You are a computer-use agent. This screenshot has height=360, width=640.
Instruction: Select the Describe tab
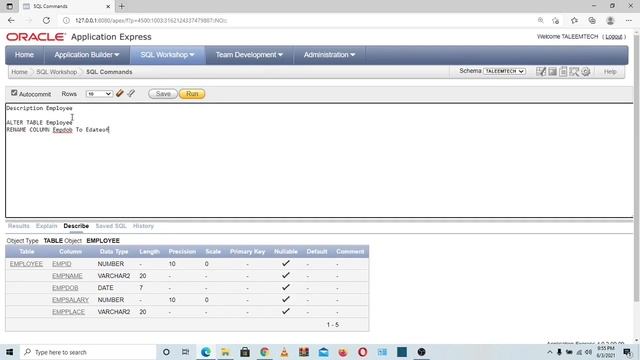76,226
